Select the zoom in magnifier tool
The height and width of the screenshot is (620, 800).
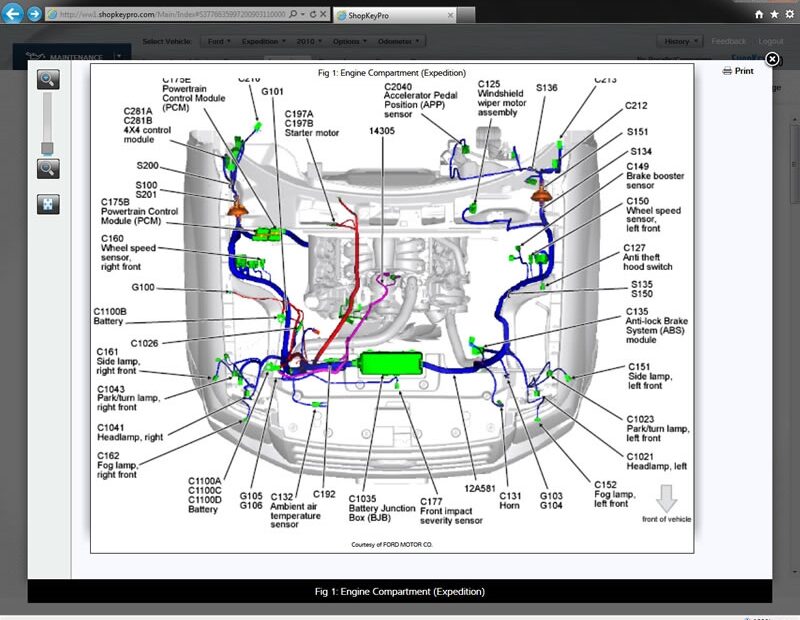point(46,79)
